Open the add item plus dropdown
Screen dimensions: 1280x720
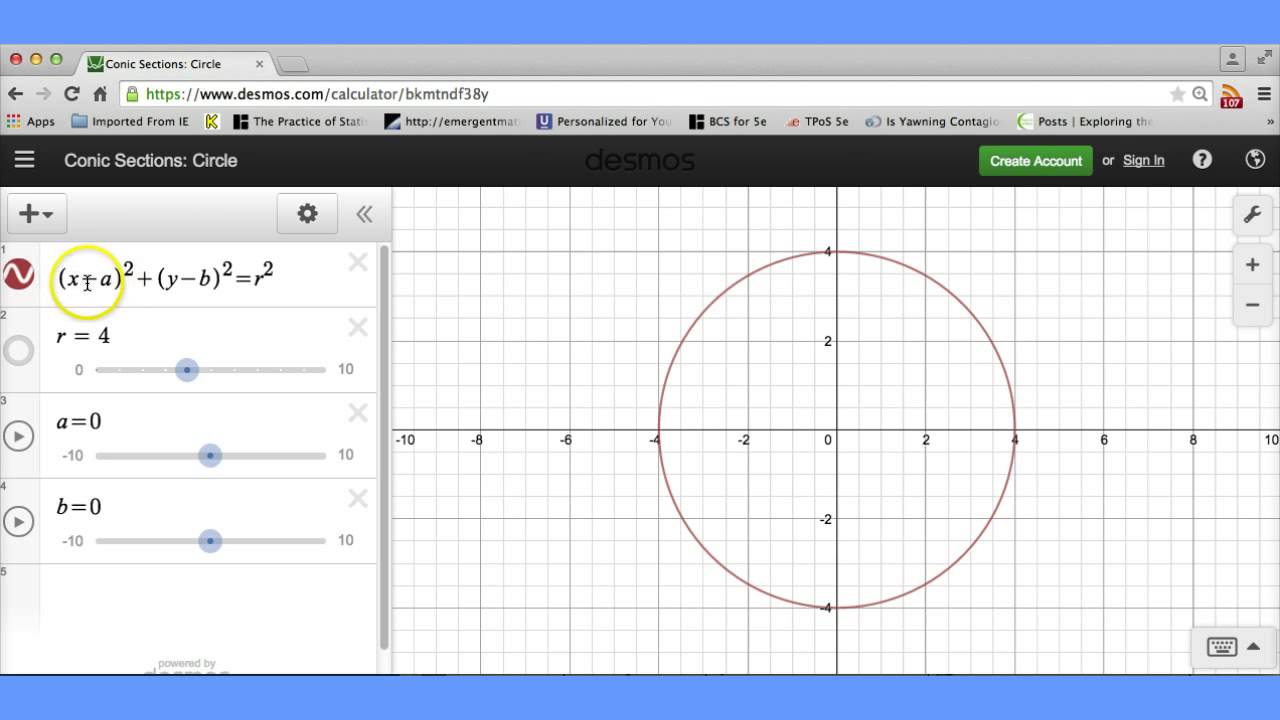click(37, 213)
